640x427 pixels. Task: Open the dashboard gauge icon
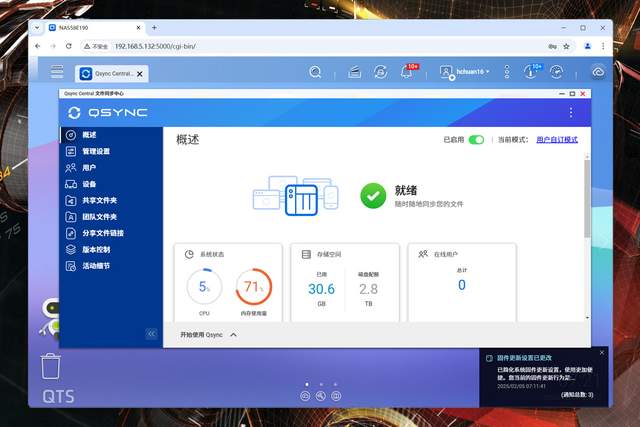(556, 72)
